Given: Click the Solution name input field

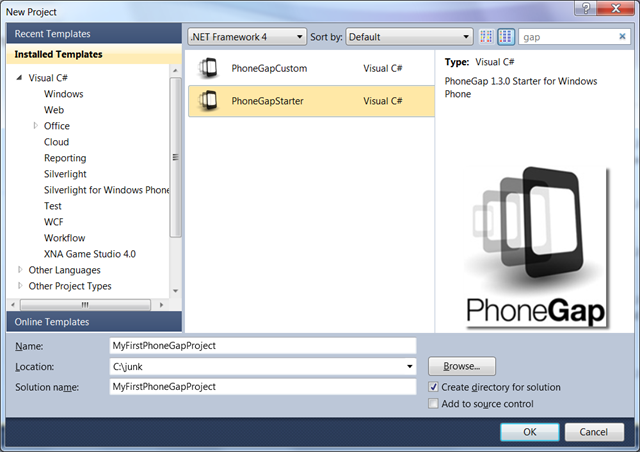Looking at the screenshot, I should [x=263, y=386].
